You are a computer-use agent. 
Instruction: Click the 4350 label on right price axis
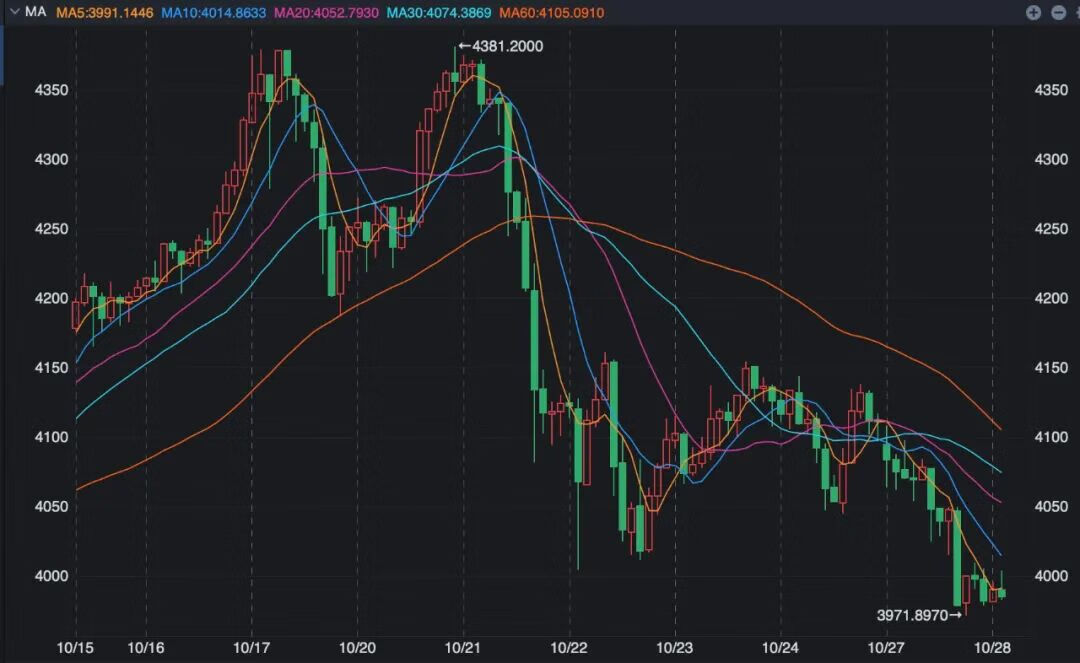(1051, 90)
